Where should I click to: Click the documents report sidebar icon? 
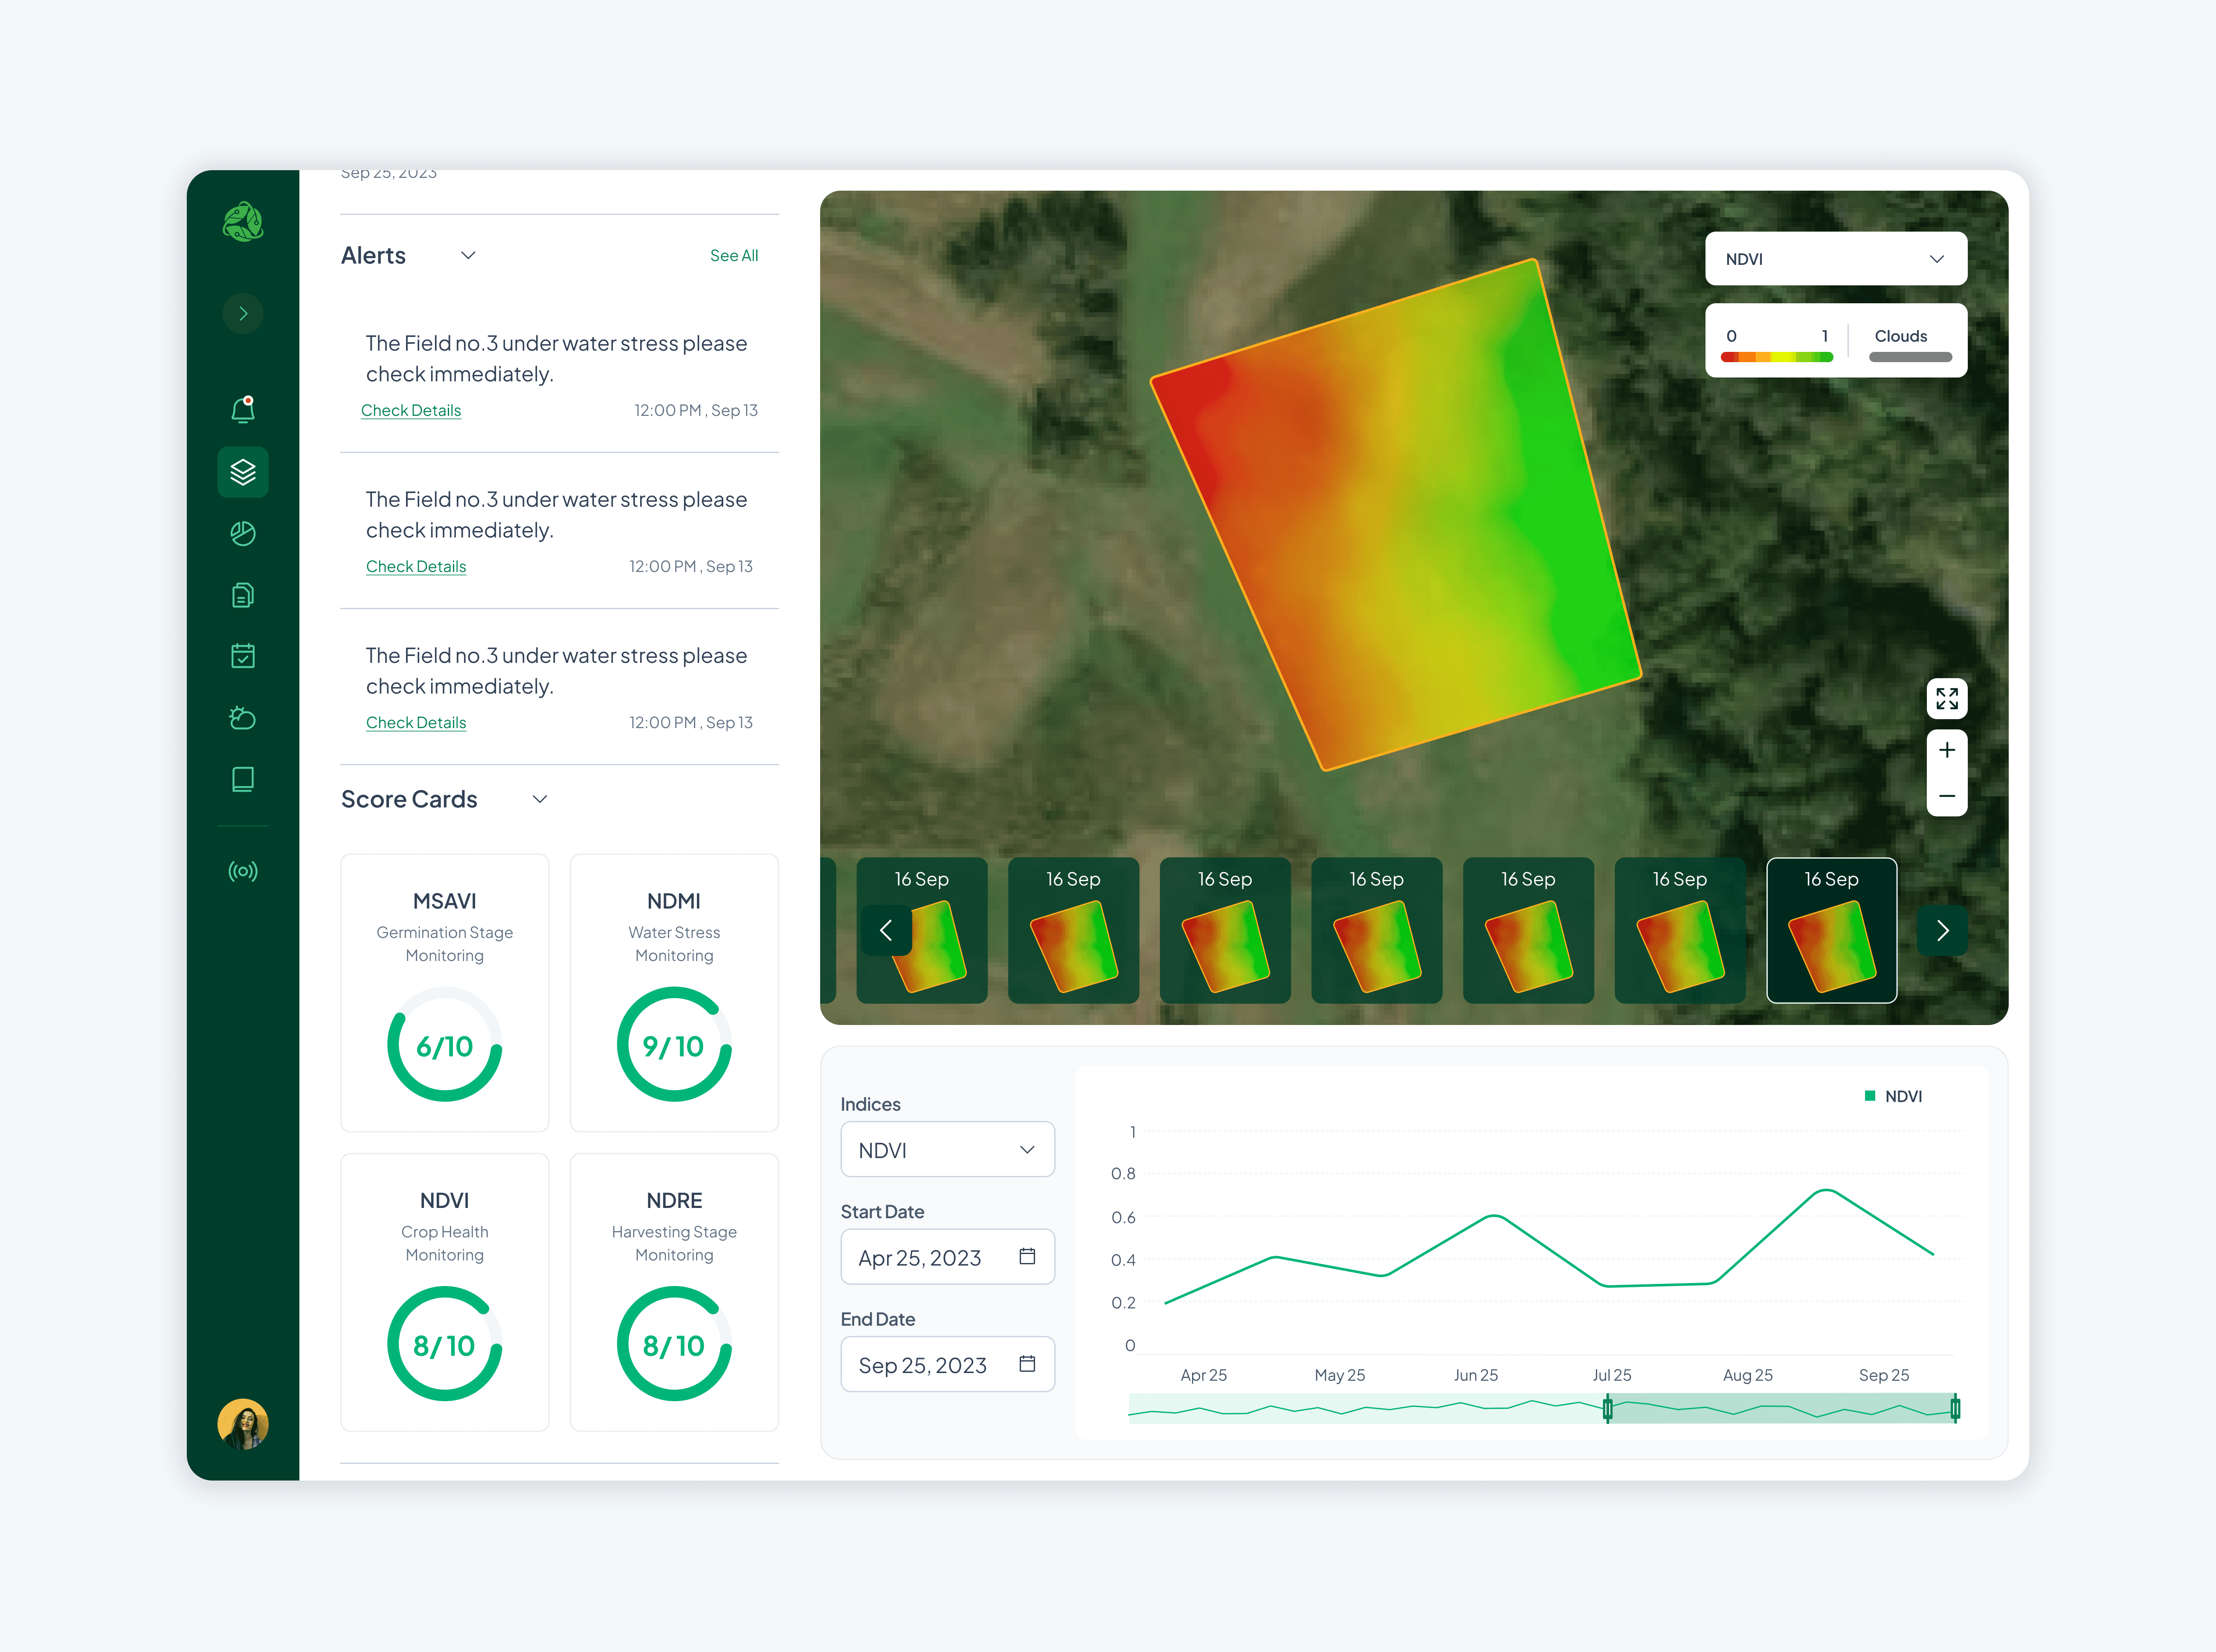243,595
